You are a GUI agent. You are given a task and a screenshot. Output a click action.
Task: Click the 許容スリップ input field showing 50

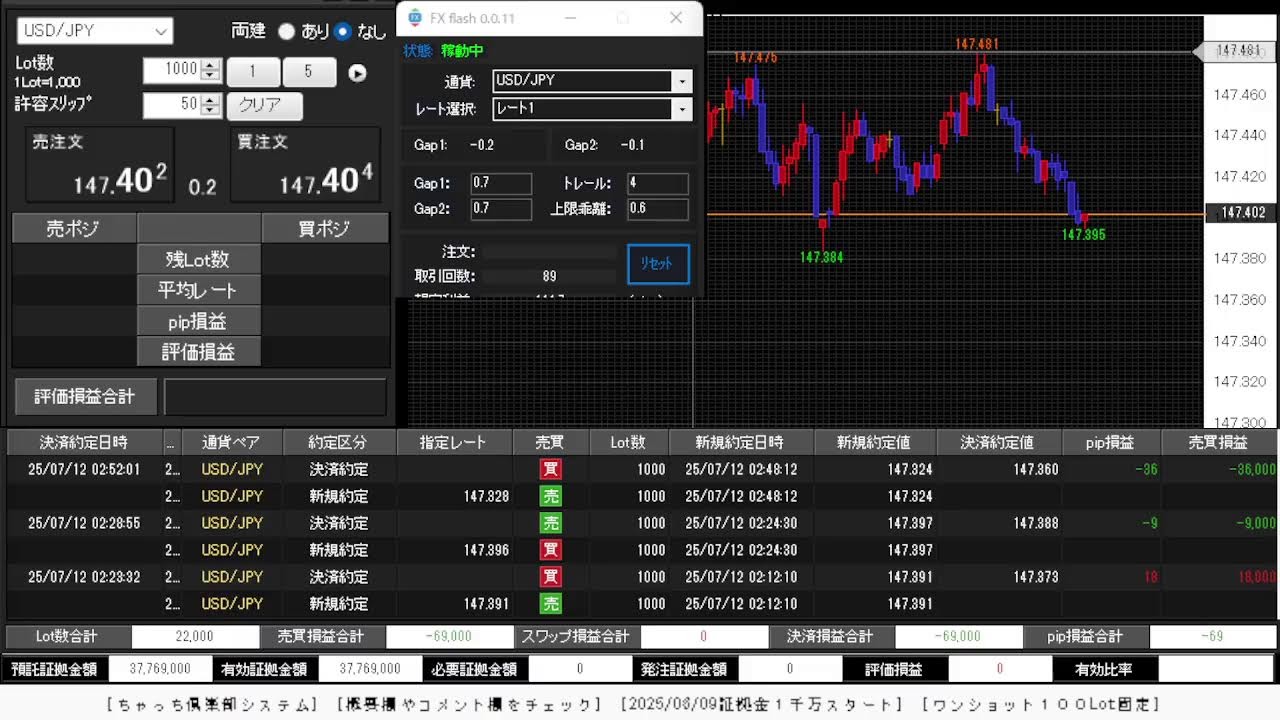[172, 105]
